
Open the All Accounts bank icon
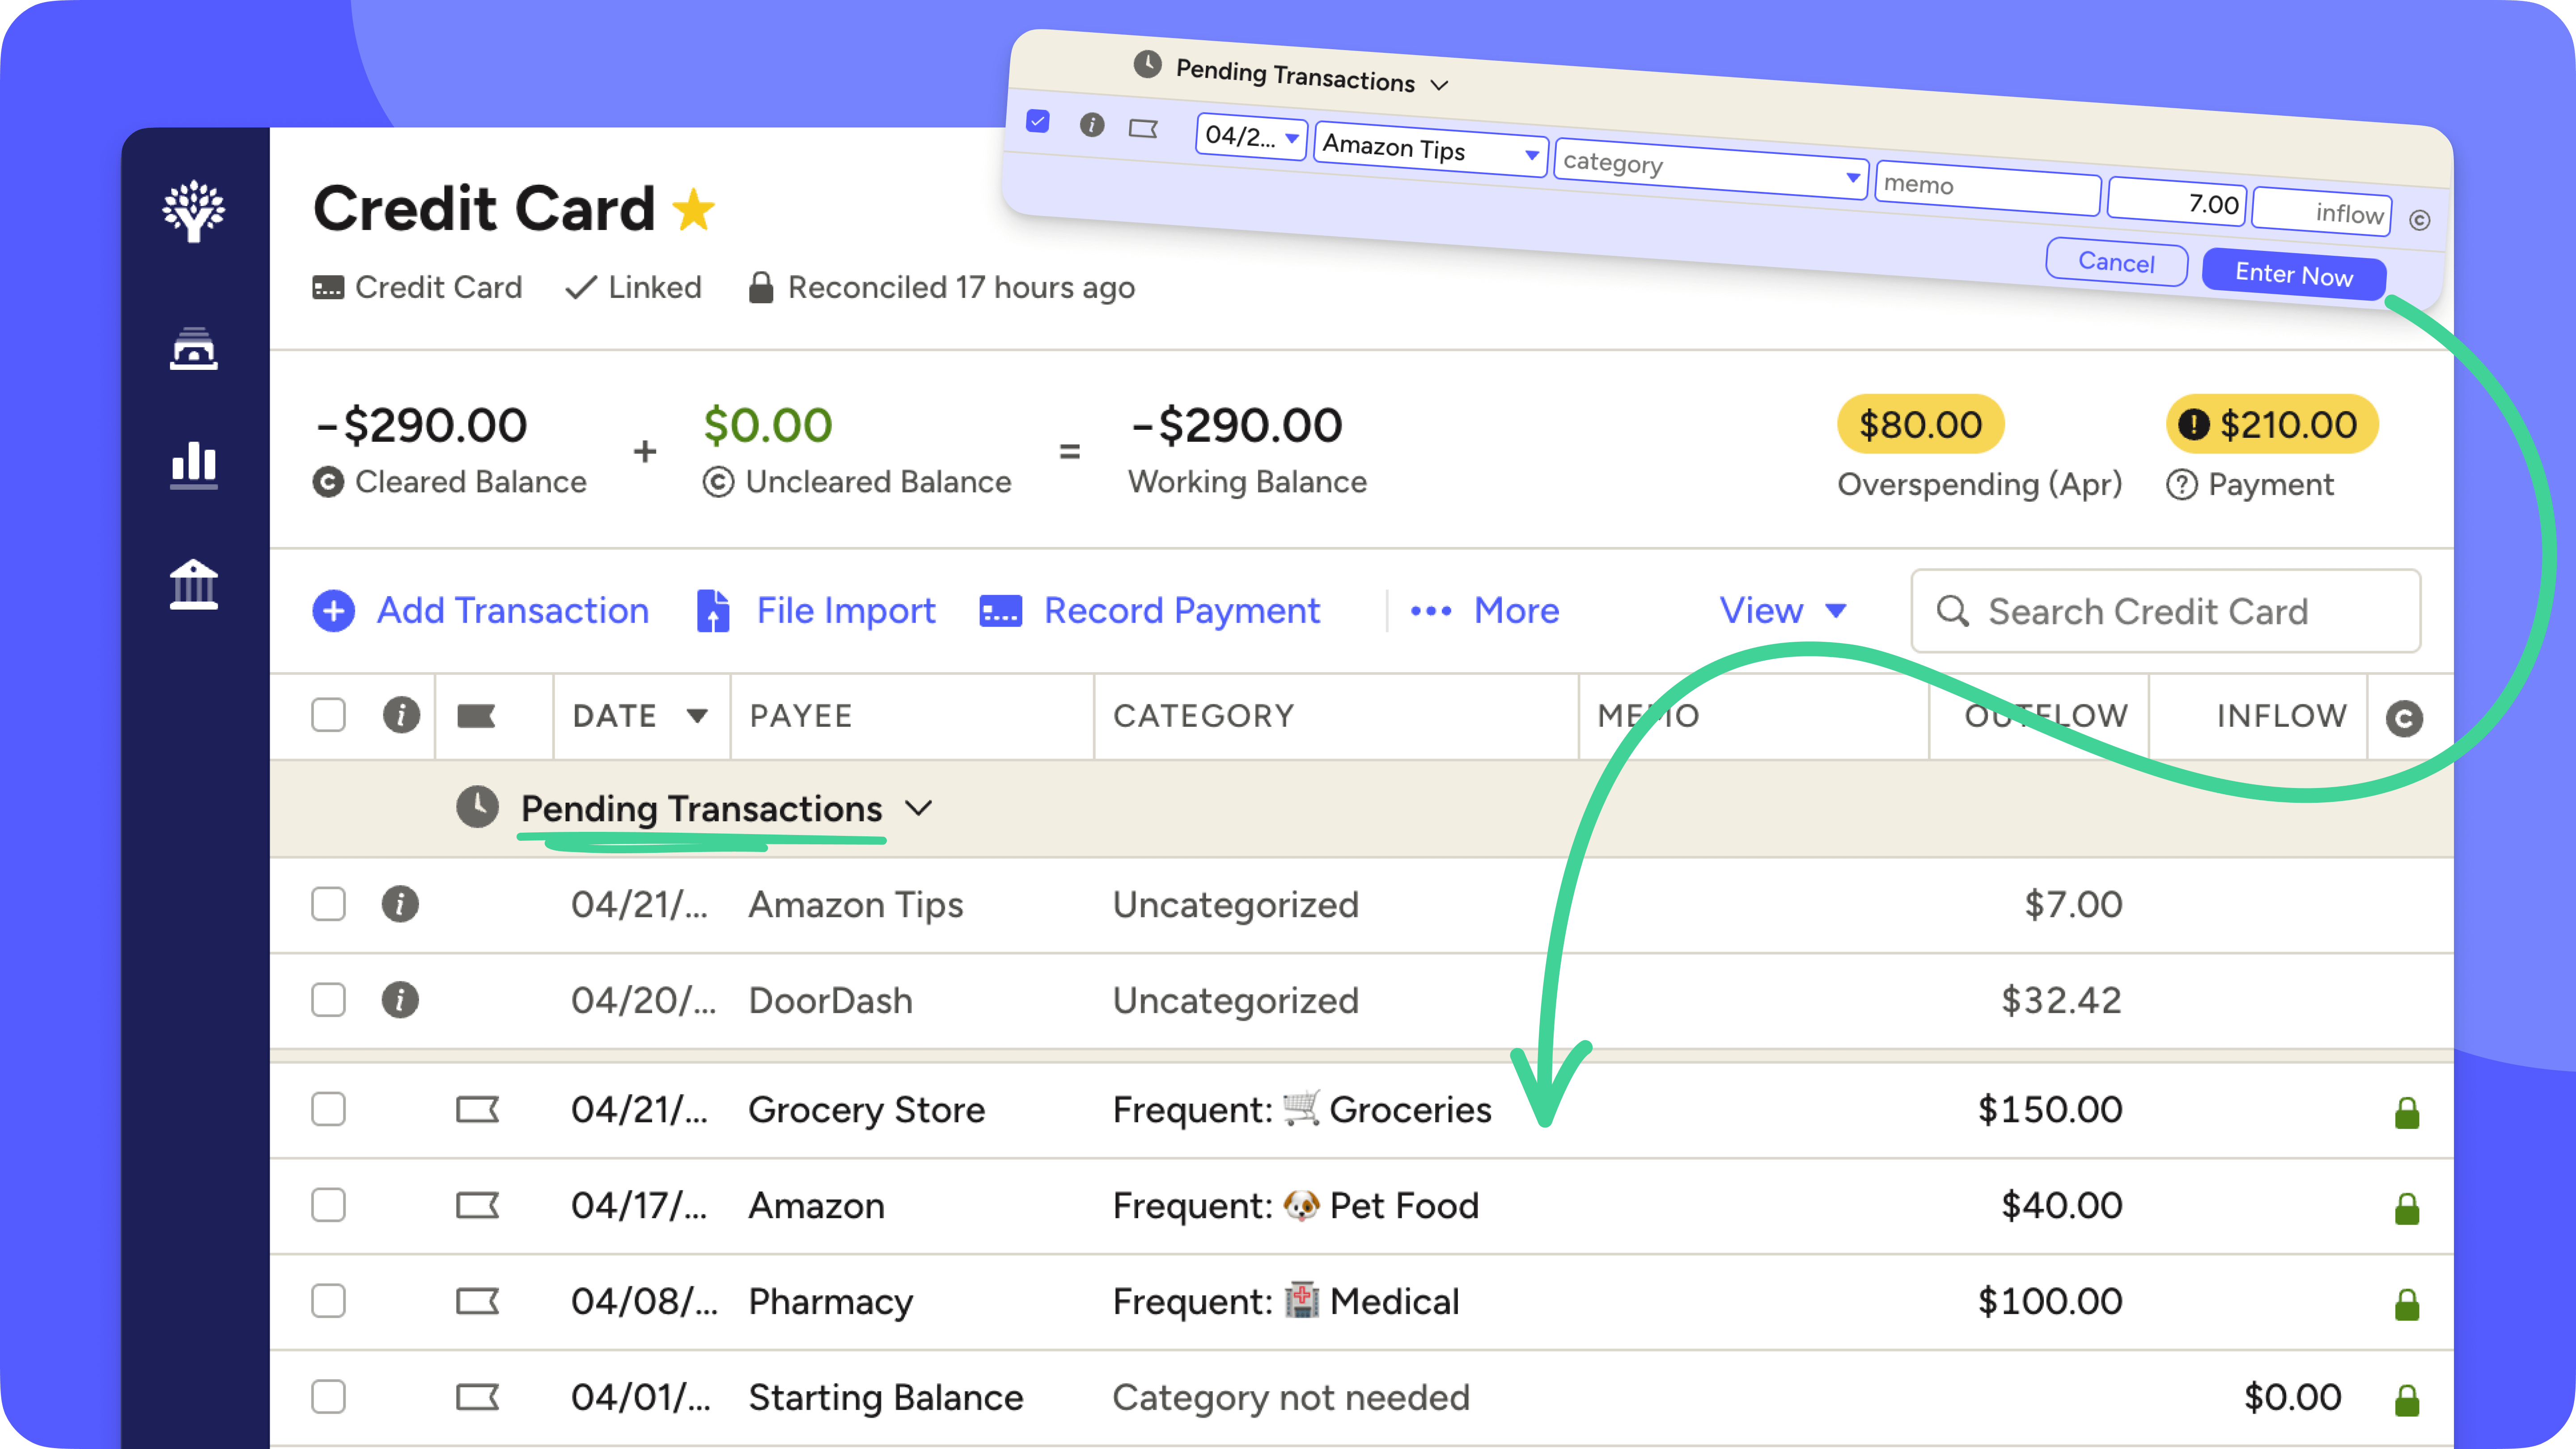pos(193,584)
